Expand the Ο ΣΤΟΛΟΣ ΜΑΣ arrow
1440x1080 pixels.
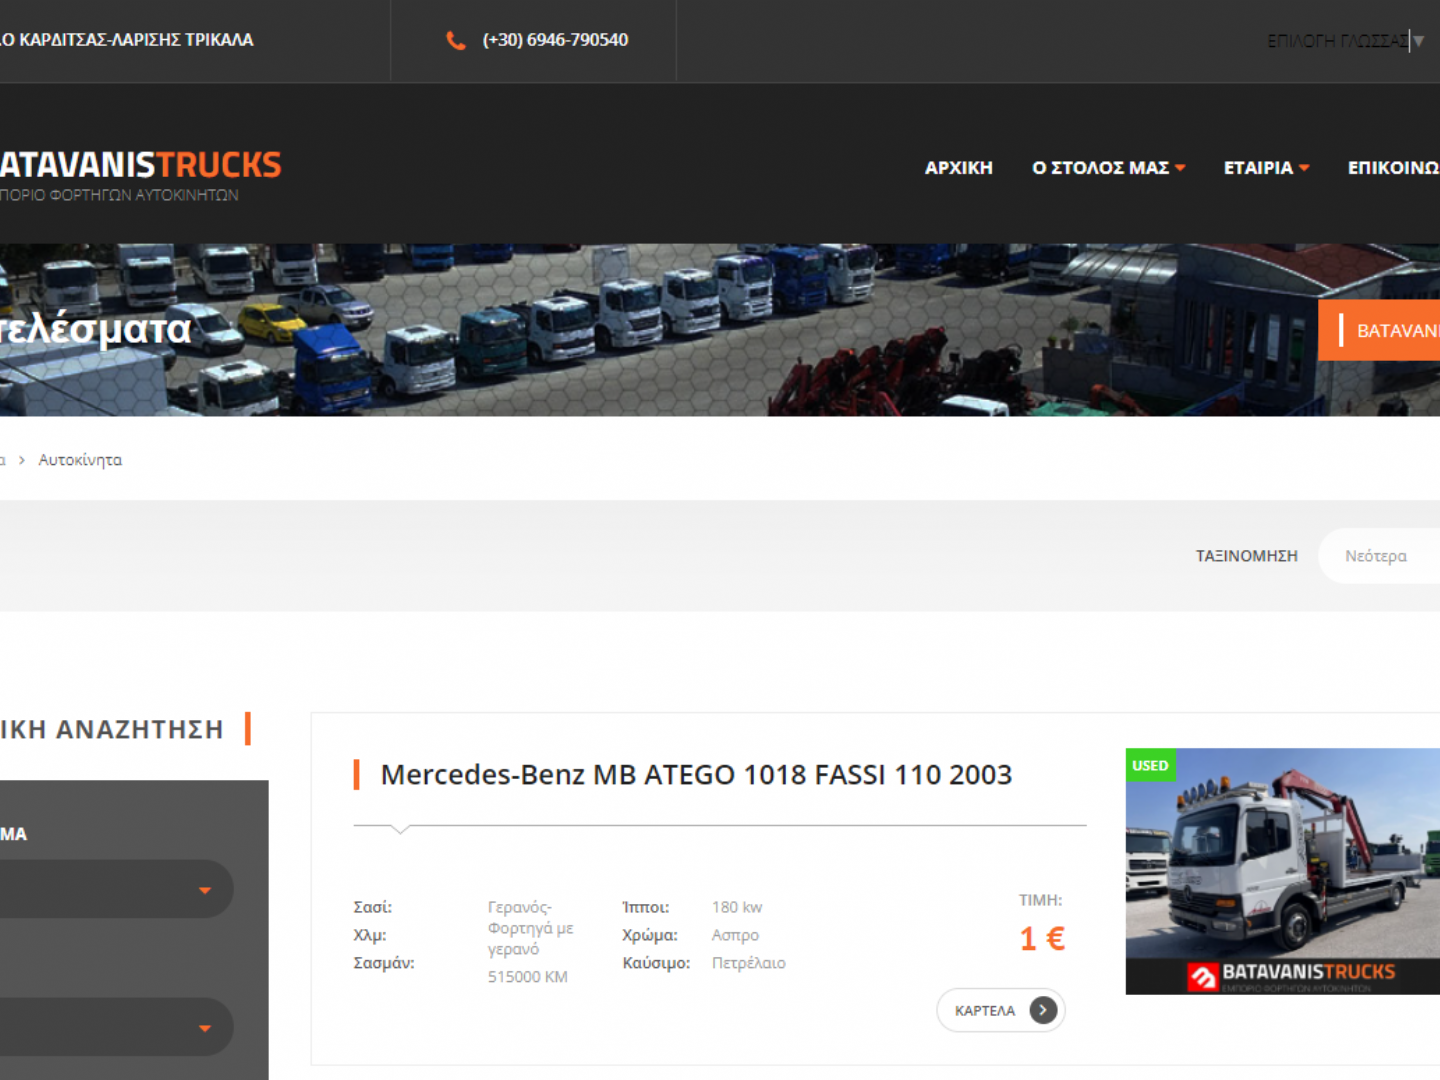pyautogui.click(x=1180, y=168)
